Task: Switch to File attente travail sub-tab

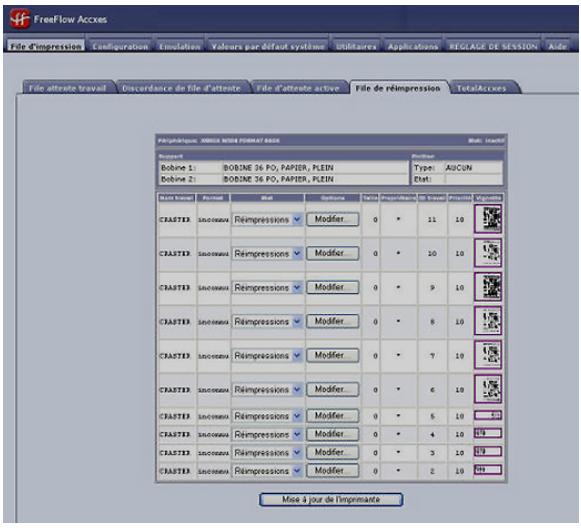Action: (x=68, y=88)
